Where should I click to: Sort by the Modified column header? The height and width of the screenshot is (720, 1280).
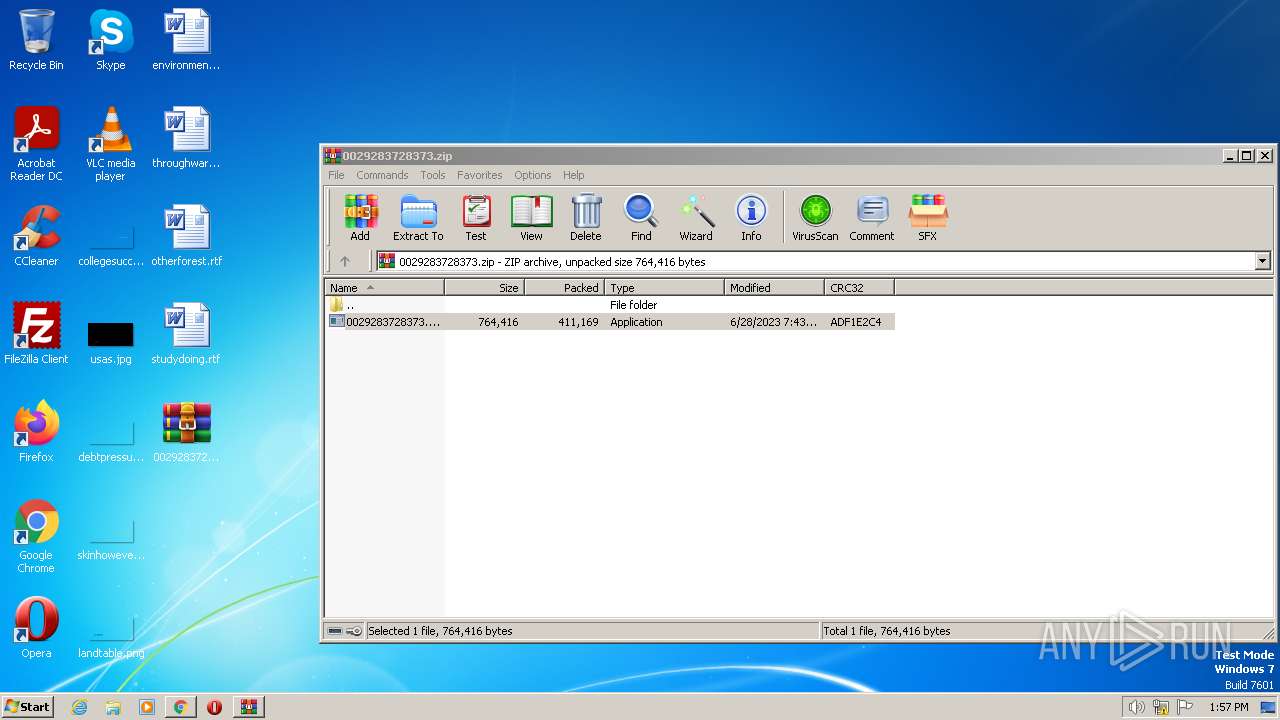click(774, 287)
